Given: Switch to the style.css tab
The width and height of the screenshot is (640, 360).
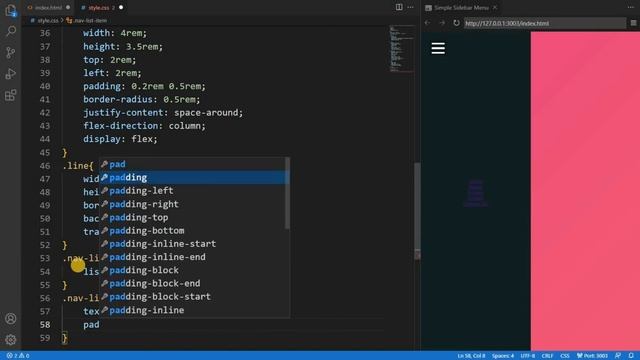Looking at the screenshot, I should pos(99,7).
